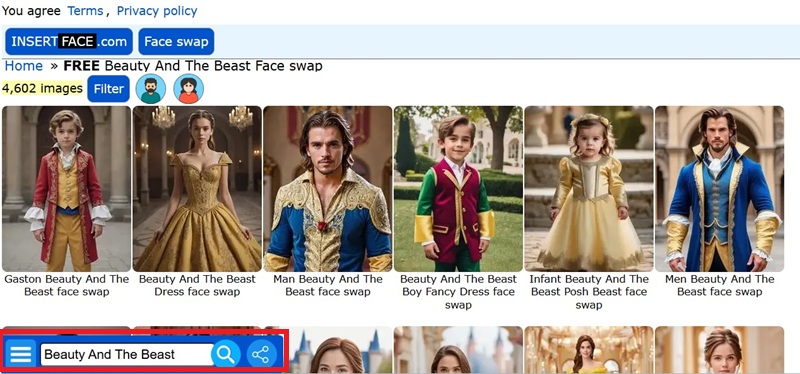Select the male avatar filter icon
Image resolution: width=800 pixels, height=374 pixels.
click(x=151, y=89)
